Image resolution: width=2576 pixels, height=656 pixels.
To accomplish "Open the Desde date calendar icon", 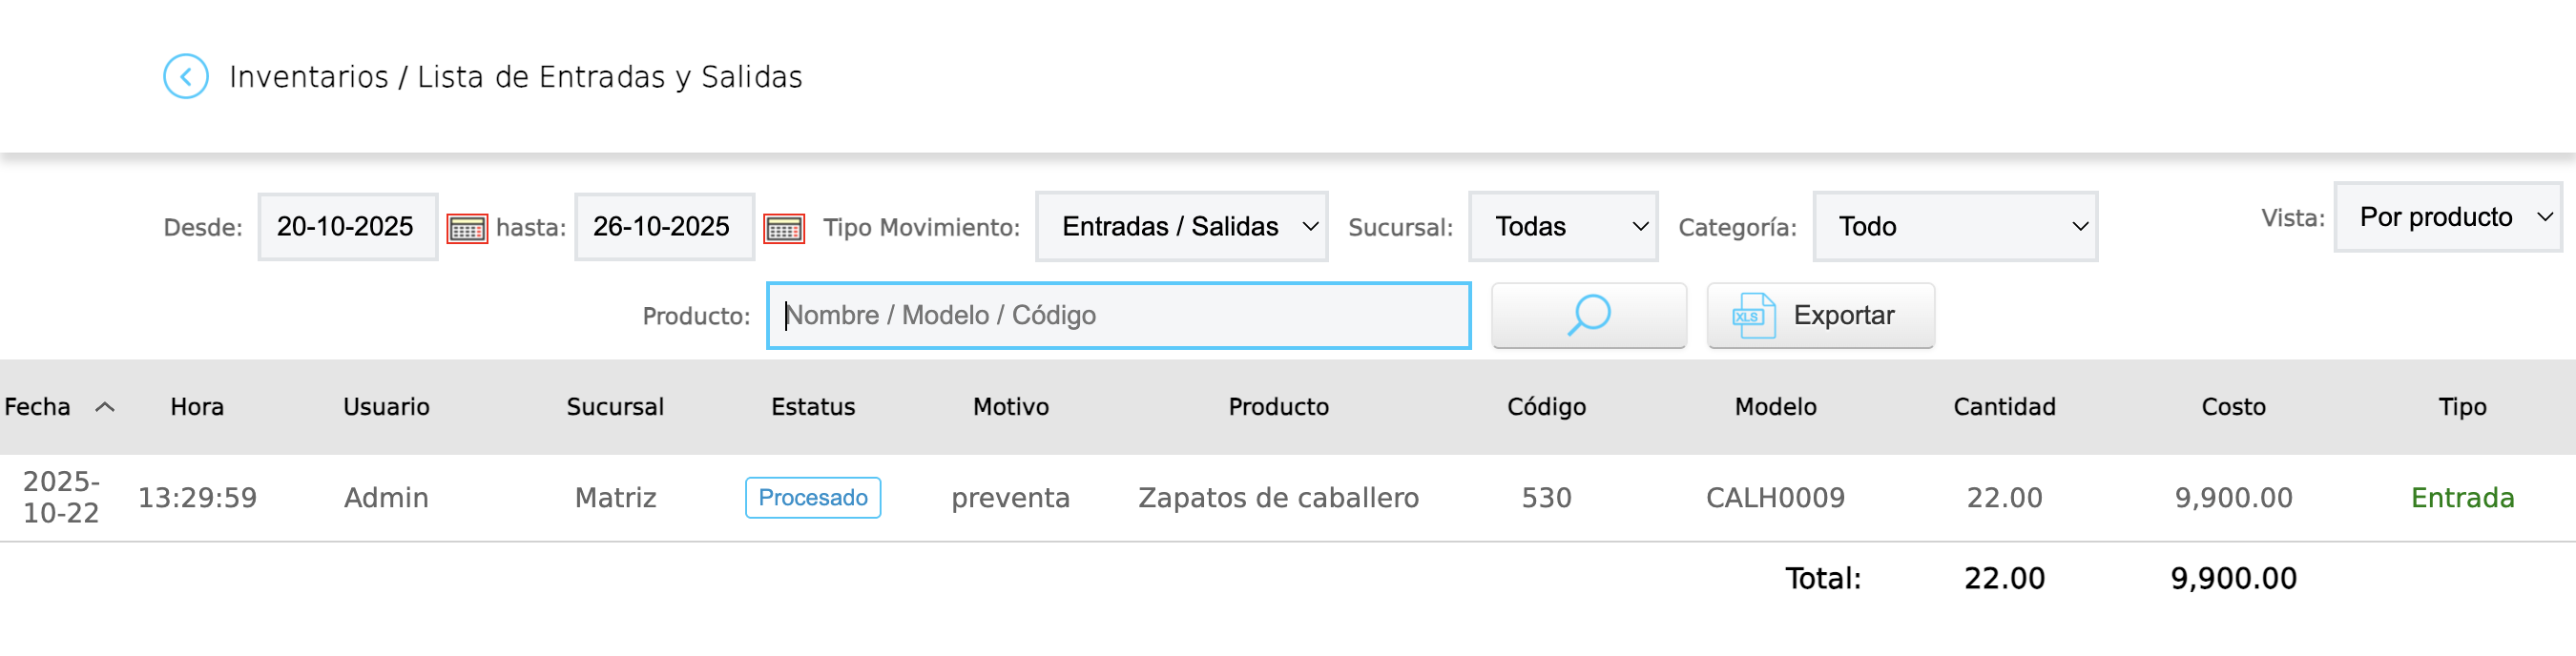I will pos(466,228).
